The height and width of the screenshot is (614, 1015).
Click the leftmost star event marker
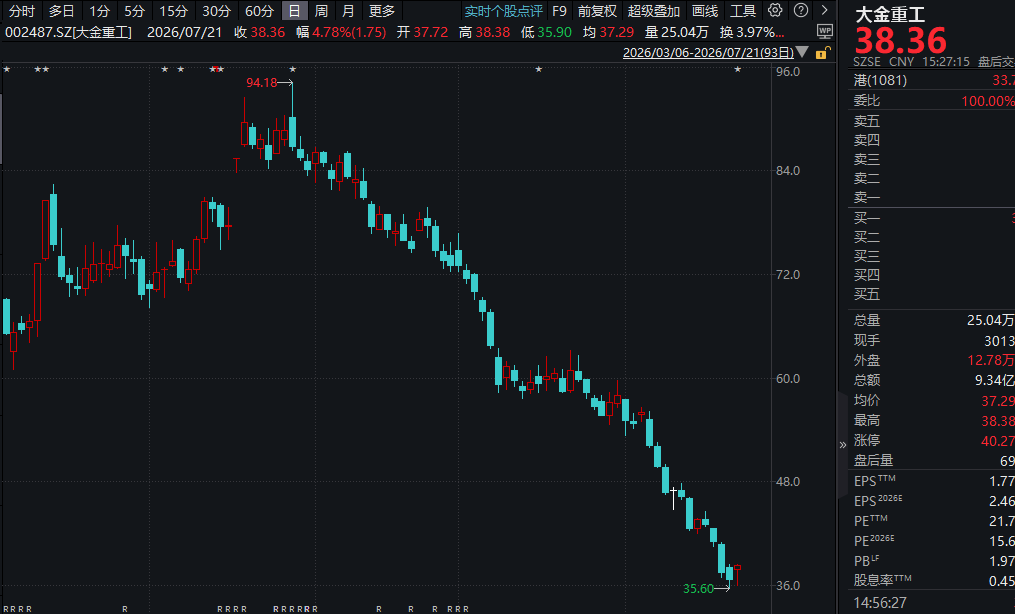tap(6, 69)
